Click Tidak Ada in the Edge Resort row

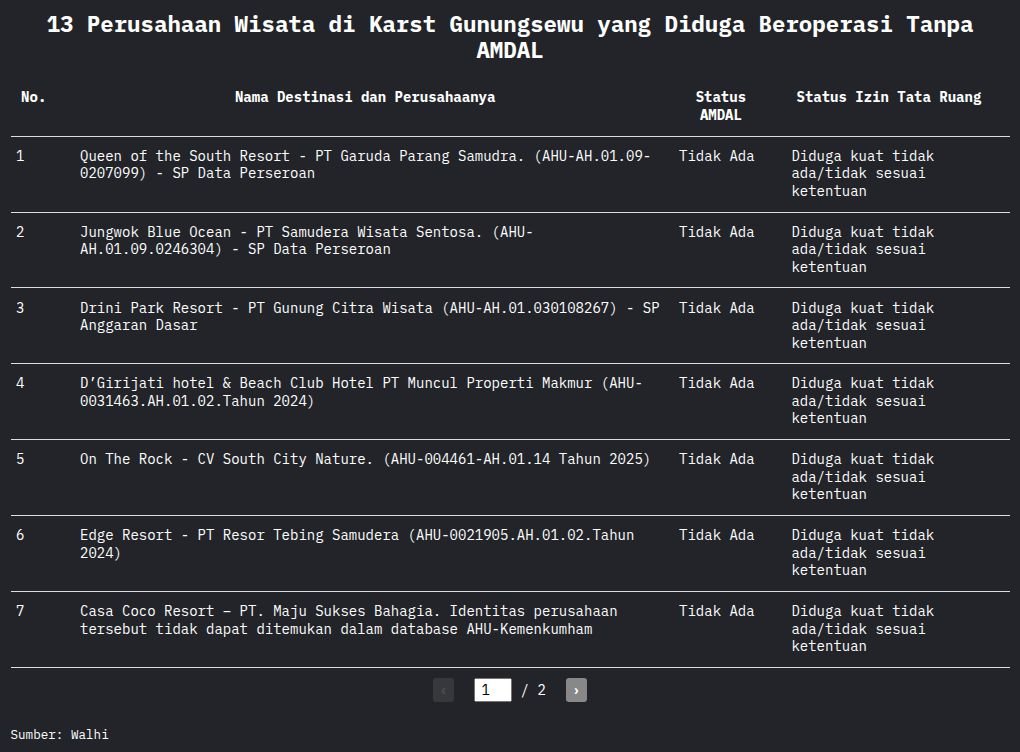click(716, 535)
